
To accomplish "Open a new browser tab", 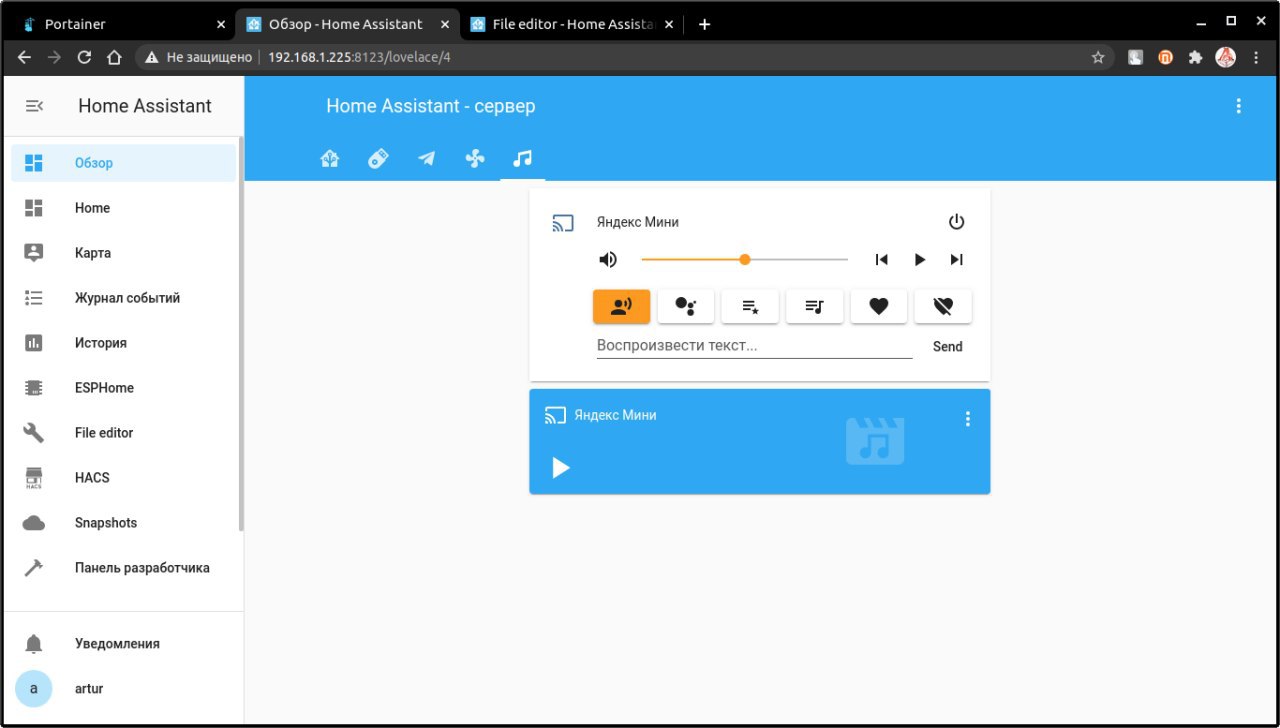I will (704, 24).
